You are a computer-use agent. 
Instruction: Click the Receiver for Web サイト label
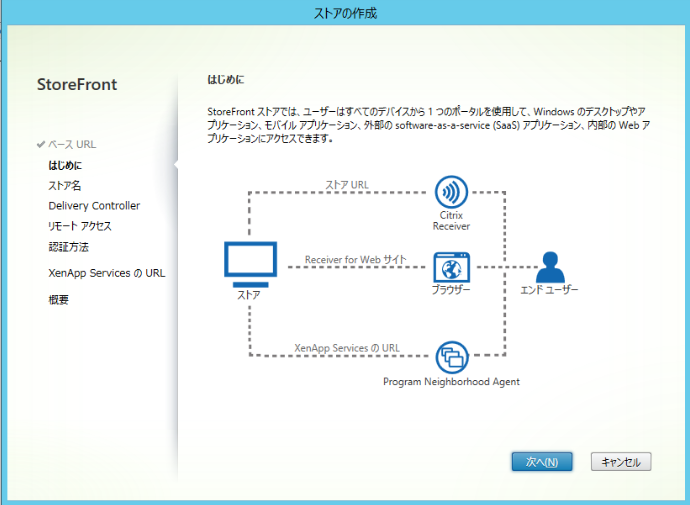point(356,260)
